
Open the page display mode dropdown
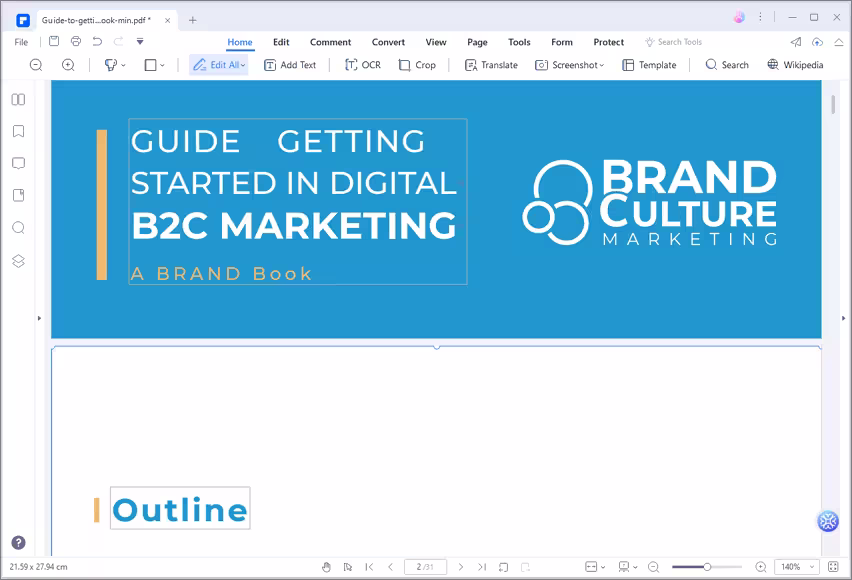(x=628, y=567)
